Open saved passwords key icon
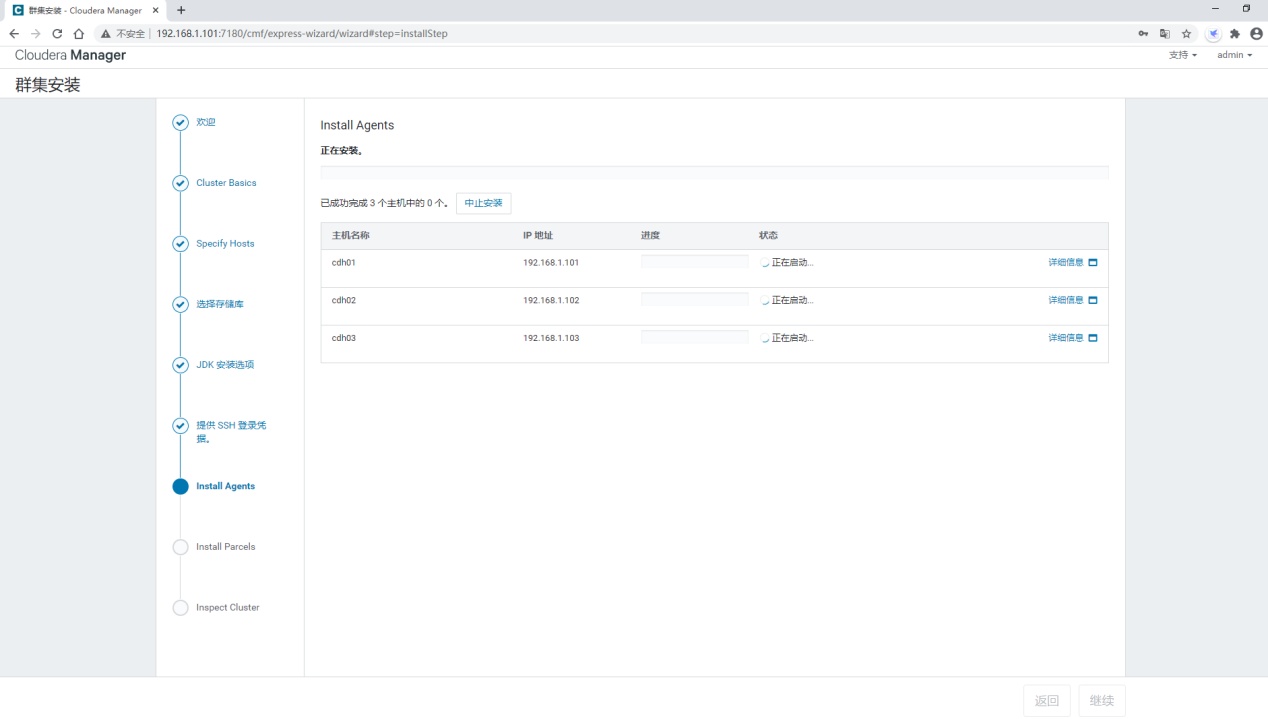This screenshot has width=1268, height=719. coord(1143,33)
